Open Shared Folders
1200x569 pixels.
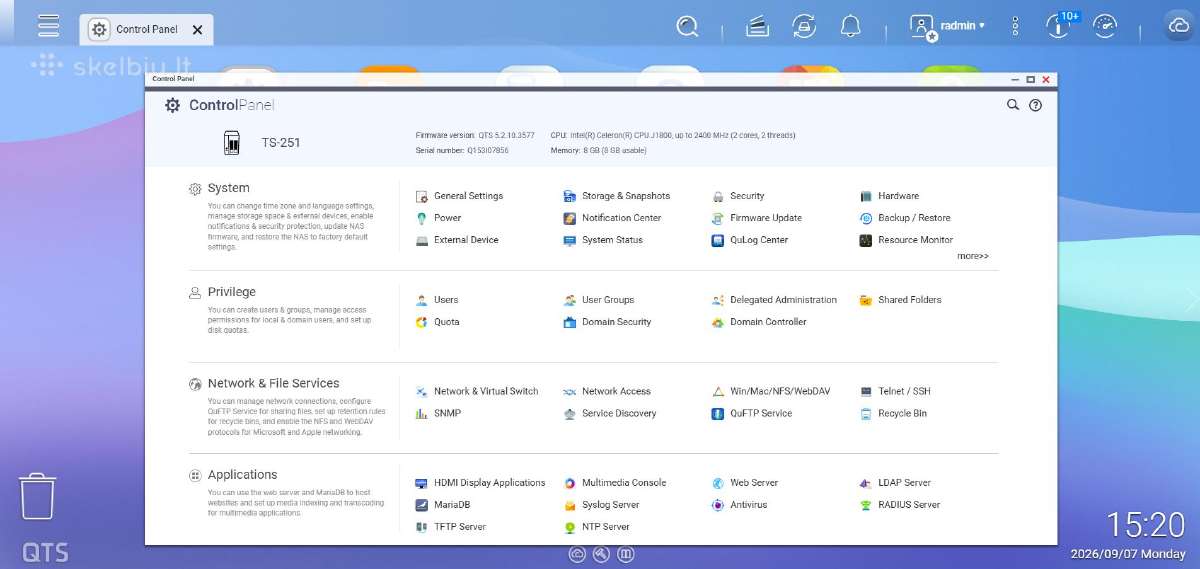(901, 300)
